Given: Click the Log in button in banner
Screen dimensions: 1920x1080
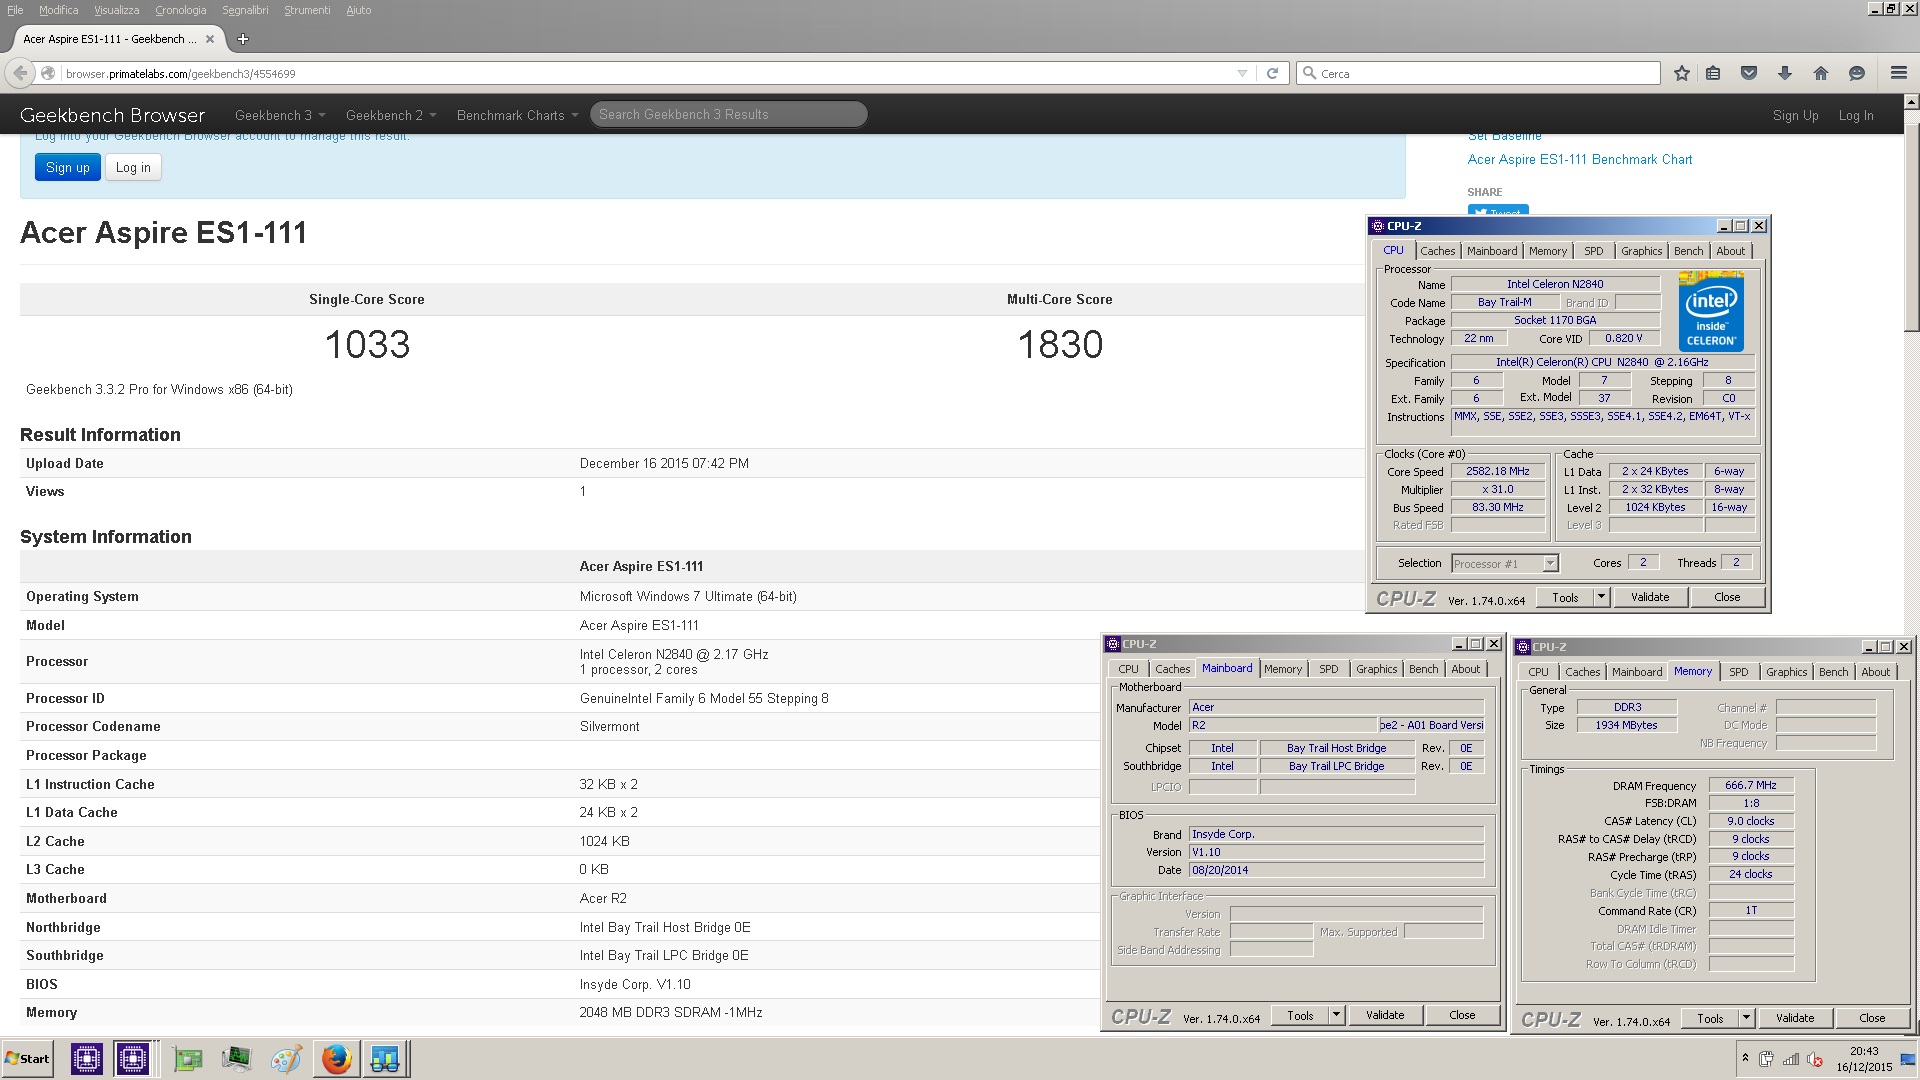Looking at the screenshot, I should (133, 167).
